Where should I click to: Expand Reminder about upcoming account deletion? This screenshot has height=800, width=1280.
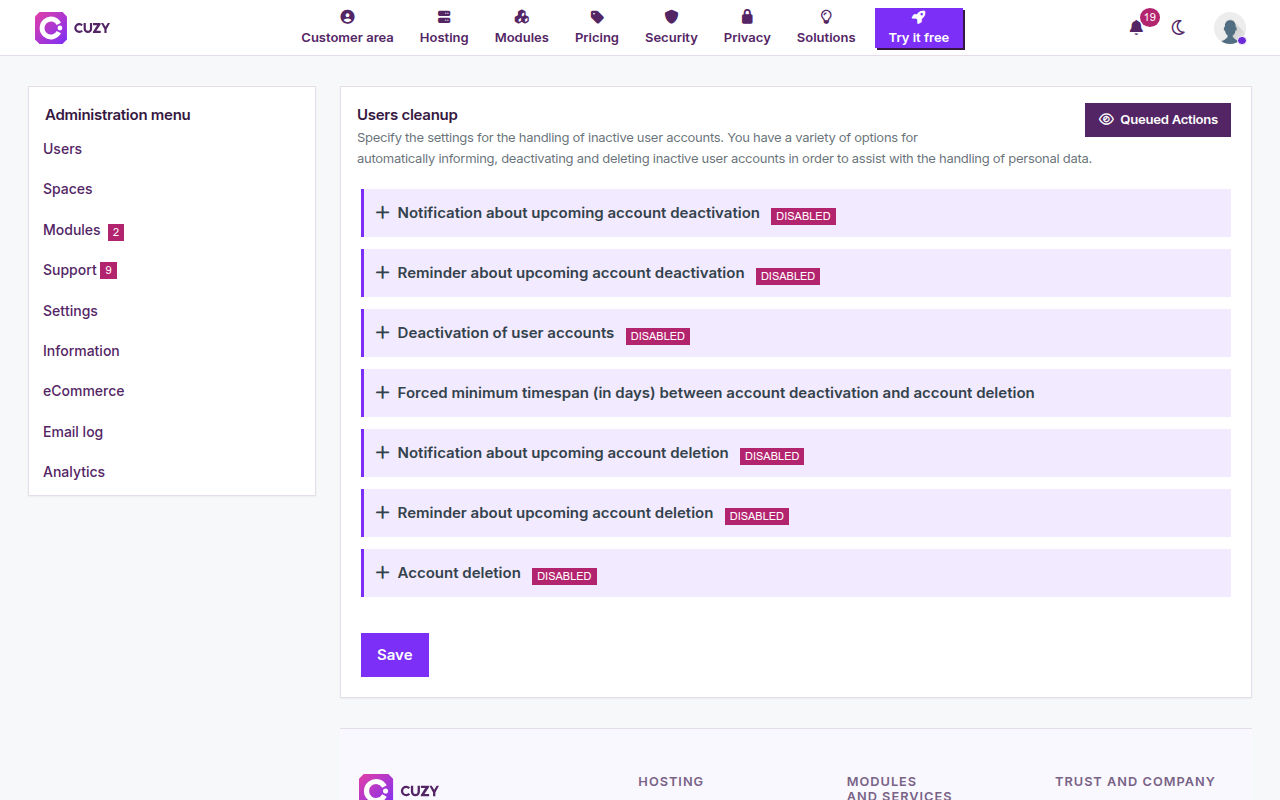pos(796,513)
